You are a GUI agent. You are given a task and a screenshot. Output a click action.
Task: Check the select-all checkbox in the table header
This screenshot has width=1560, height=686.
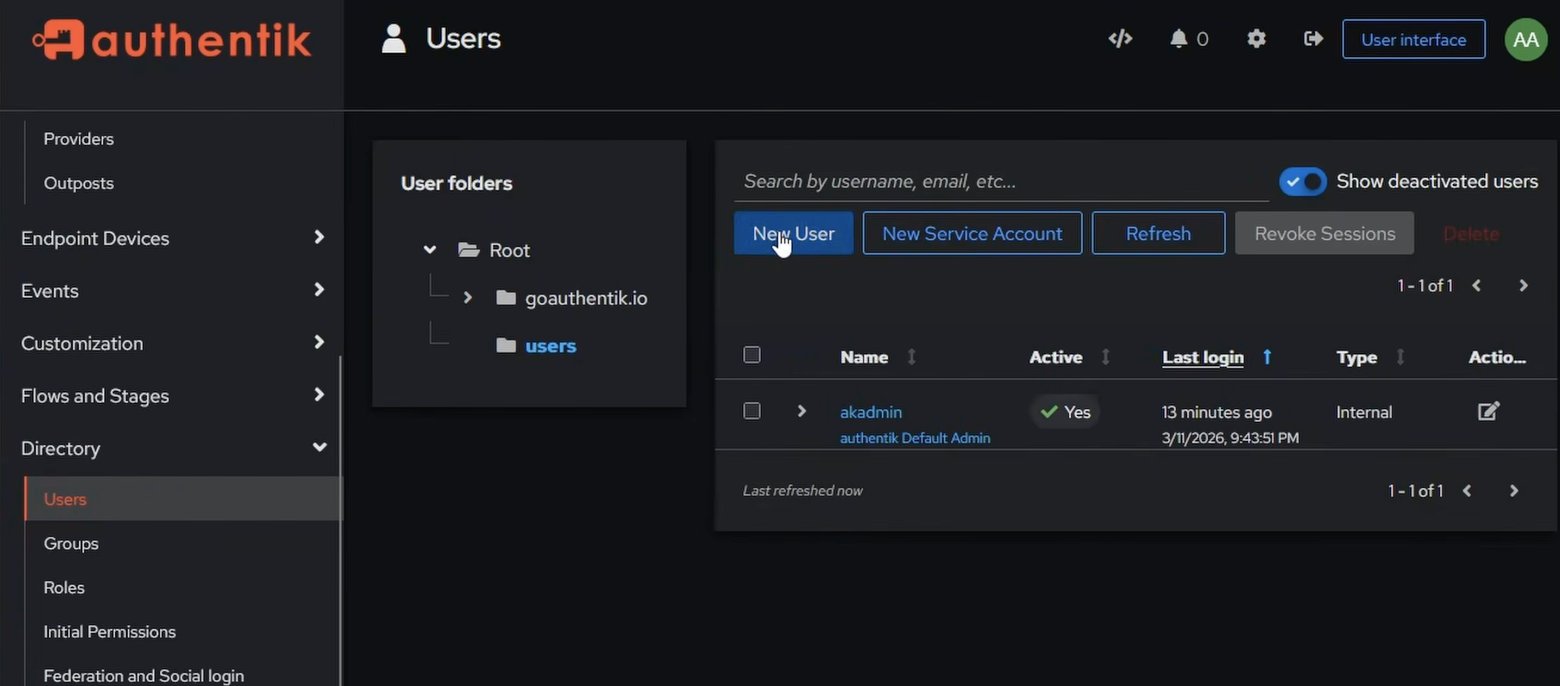[x=751, y=355]
